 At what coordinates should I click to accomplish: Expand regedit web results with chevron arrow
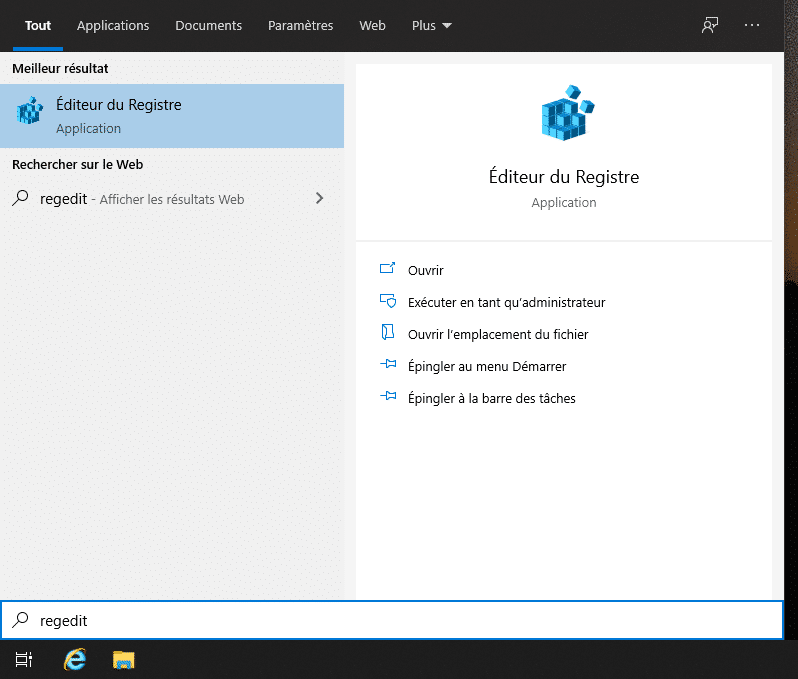point(320,198)
